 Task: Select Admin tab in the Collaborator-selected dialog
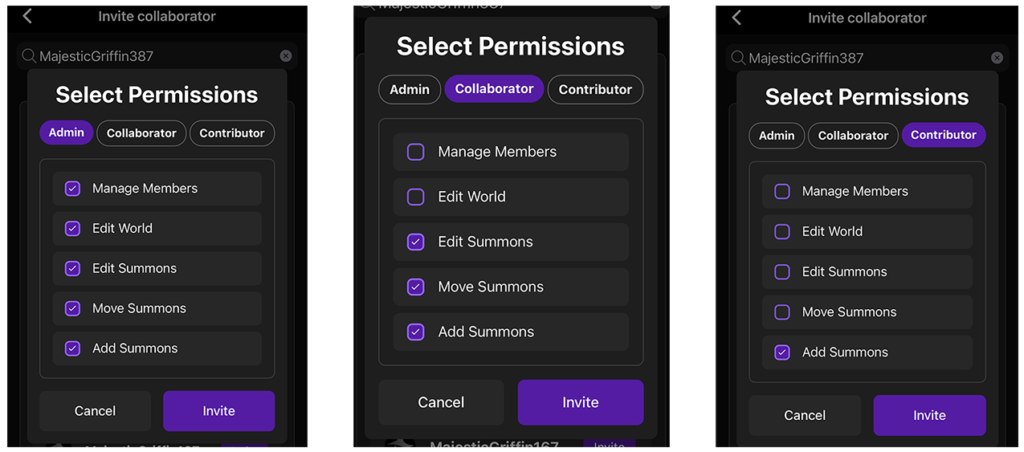[409, 89]
